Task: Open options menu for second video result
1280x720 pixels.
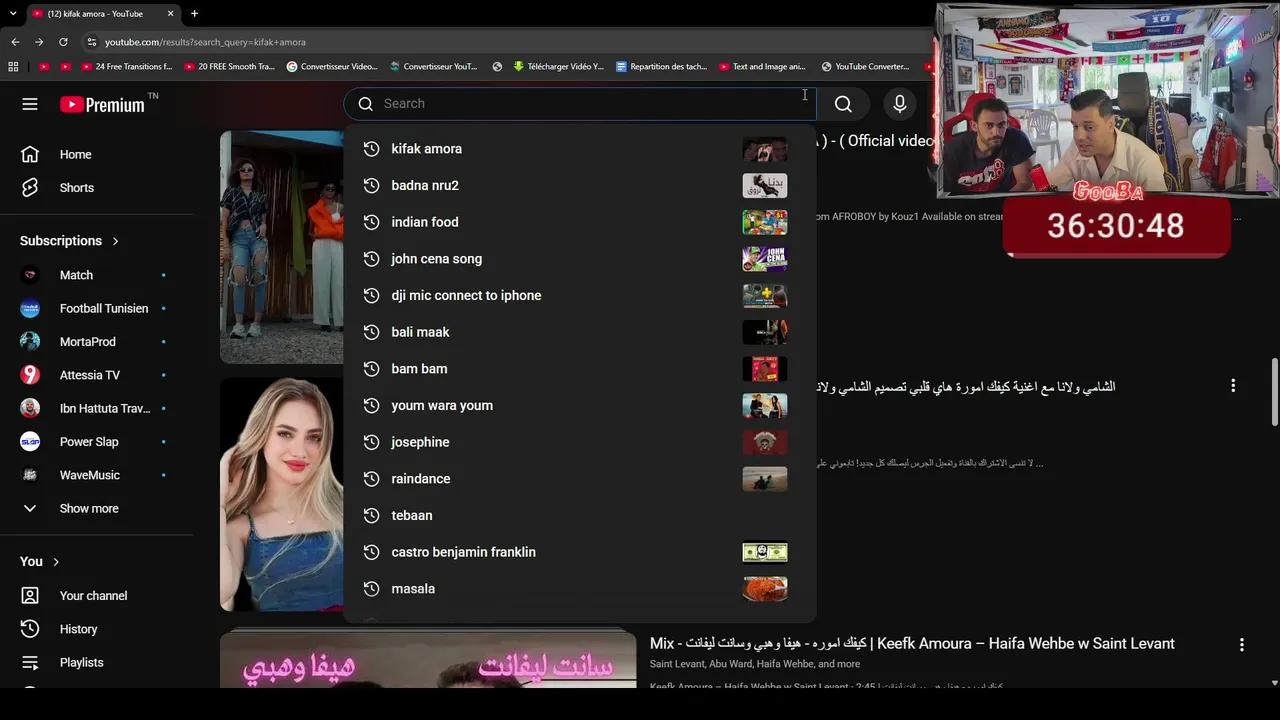Action: (1233, 386)
